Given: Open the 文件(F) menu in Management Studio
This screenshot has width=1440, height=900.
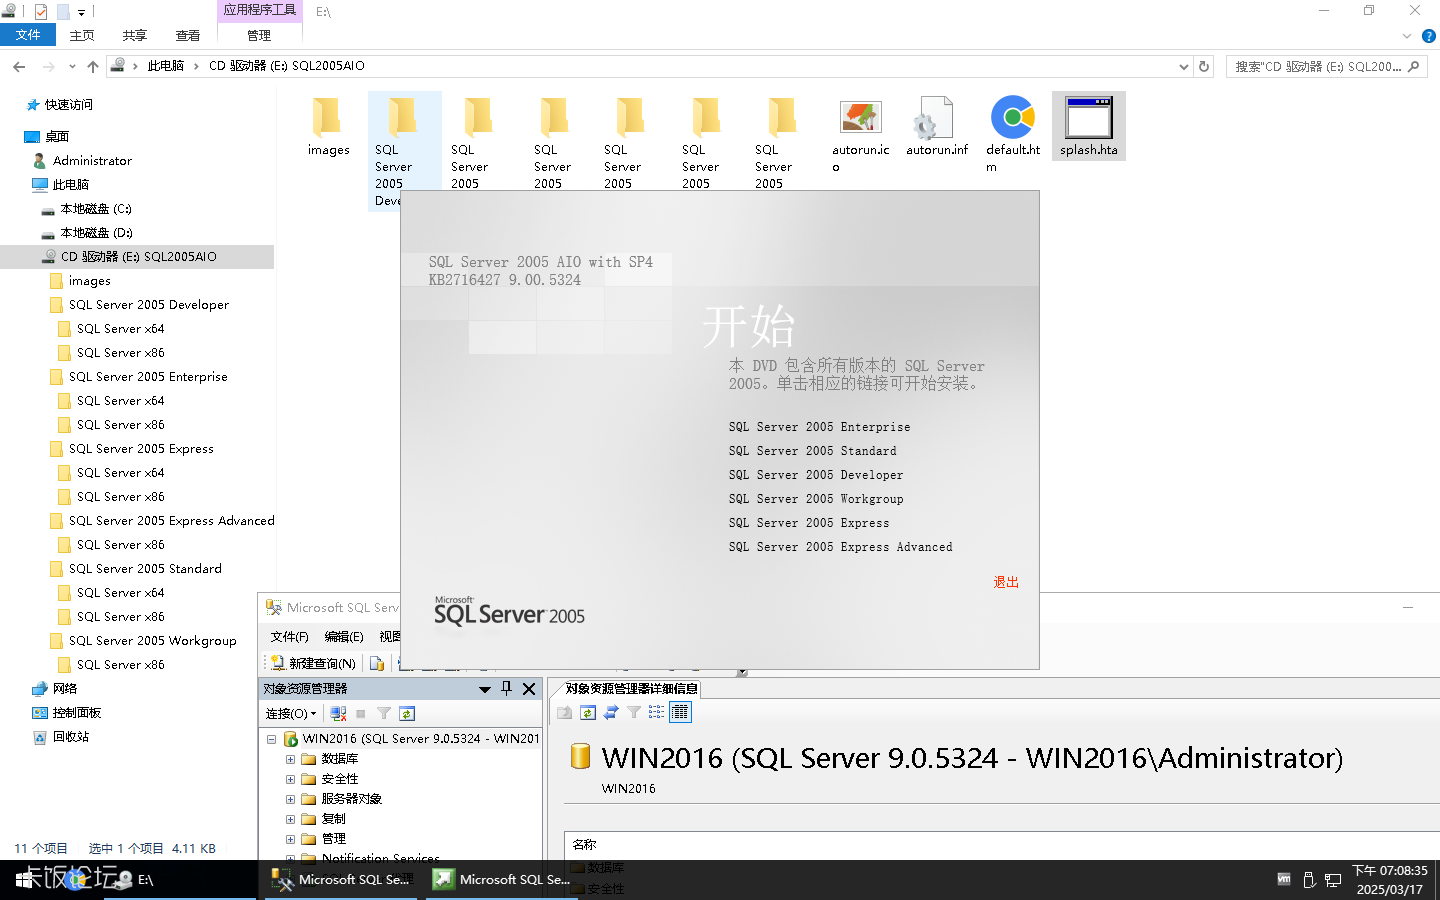Looking at the screenshot, I should [288, 636].
